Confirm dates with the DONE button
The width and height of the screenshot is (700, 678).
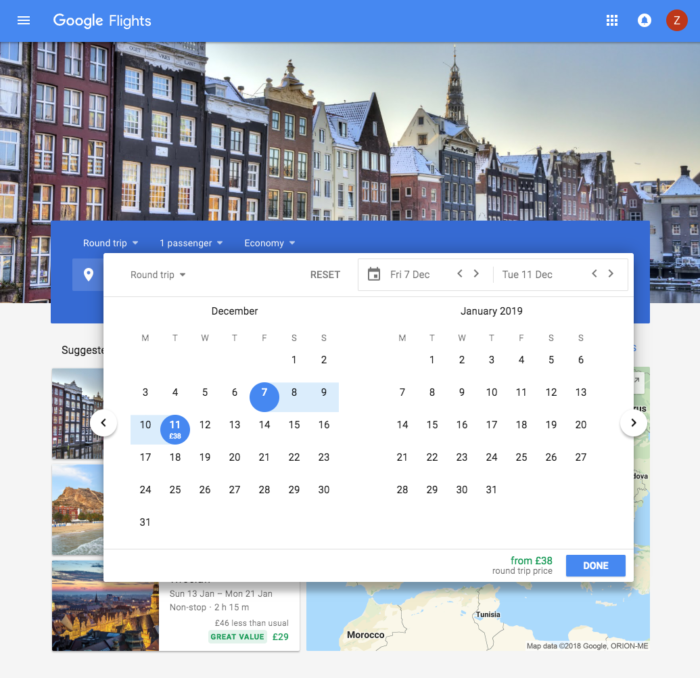595,566
